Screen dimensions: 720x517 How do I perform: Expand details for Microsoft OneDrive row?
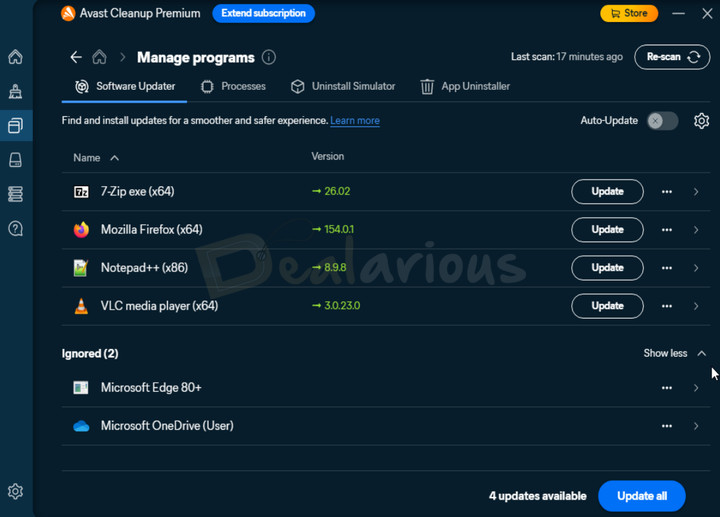[x=696, y=426]
